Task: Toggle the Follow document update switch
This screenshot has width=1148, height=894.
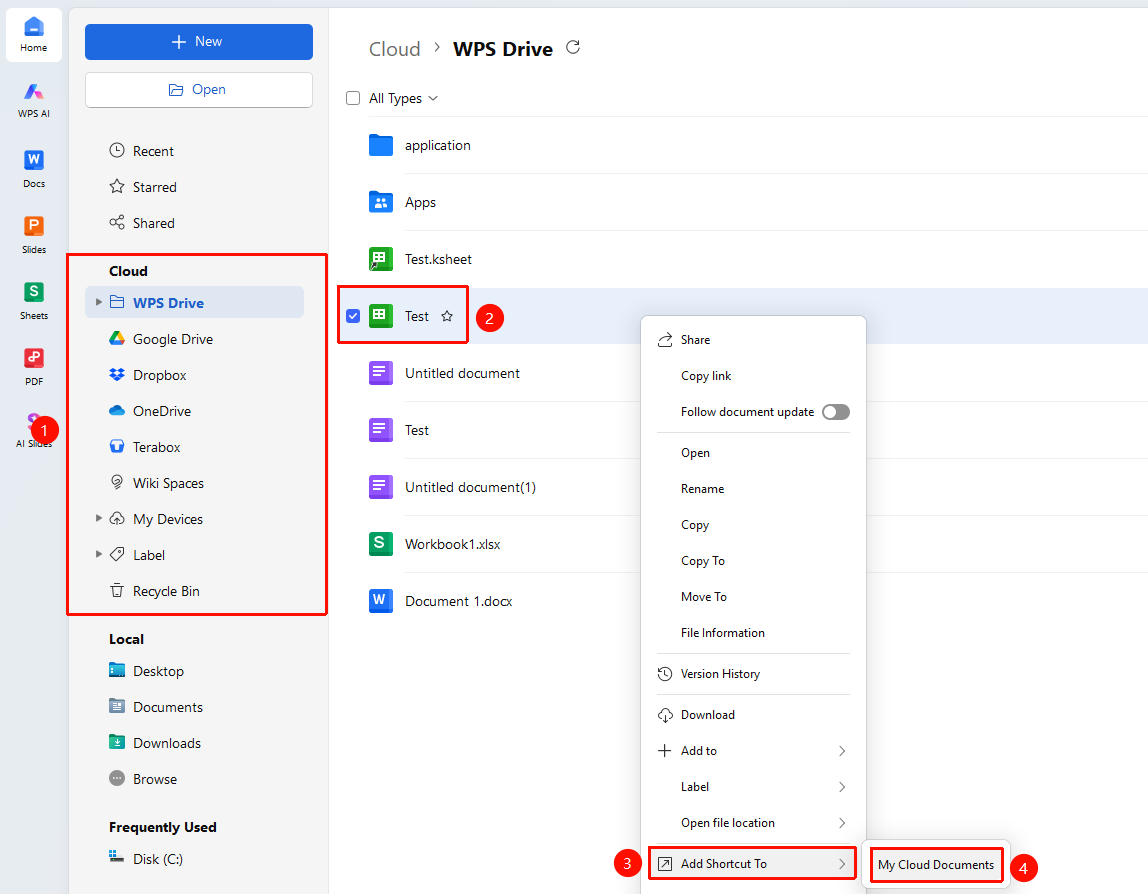Action: [835, 411]
